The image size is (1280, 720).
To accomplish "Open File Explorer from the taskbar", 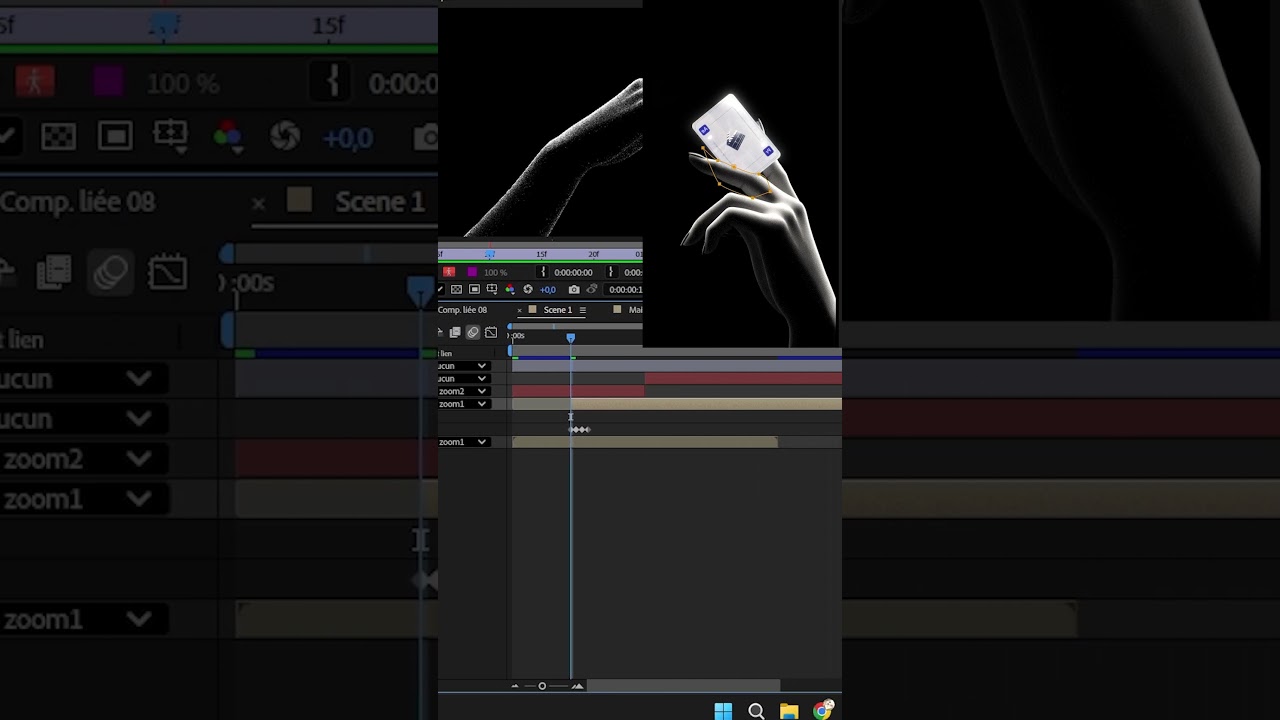I will (x=789, y=711).
